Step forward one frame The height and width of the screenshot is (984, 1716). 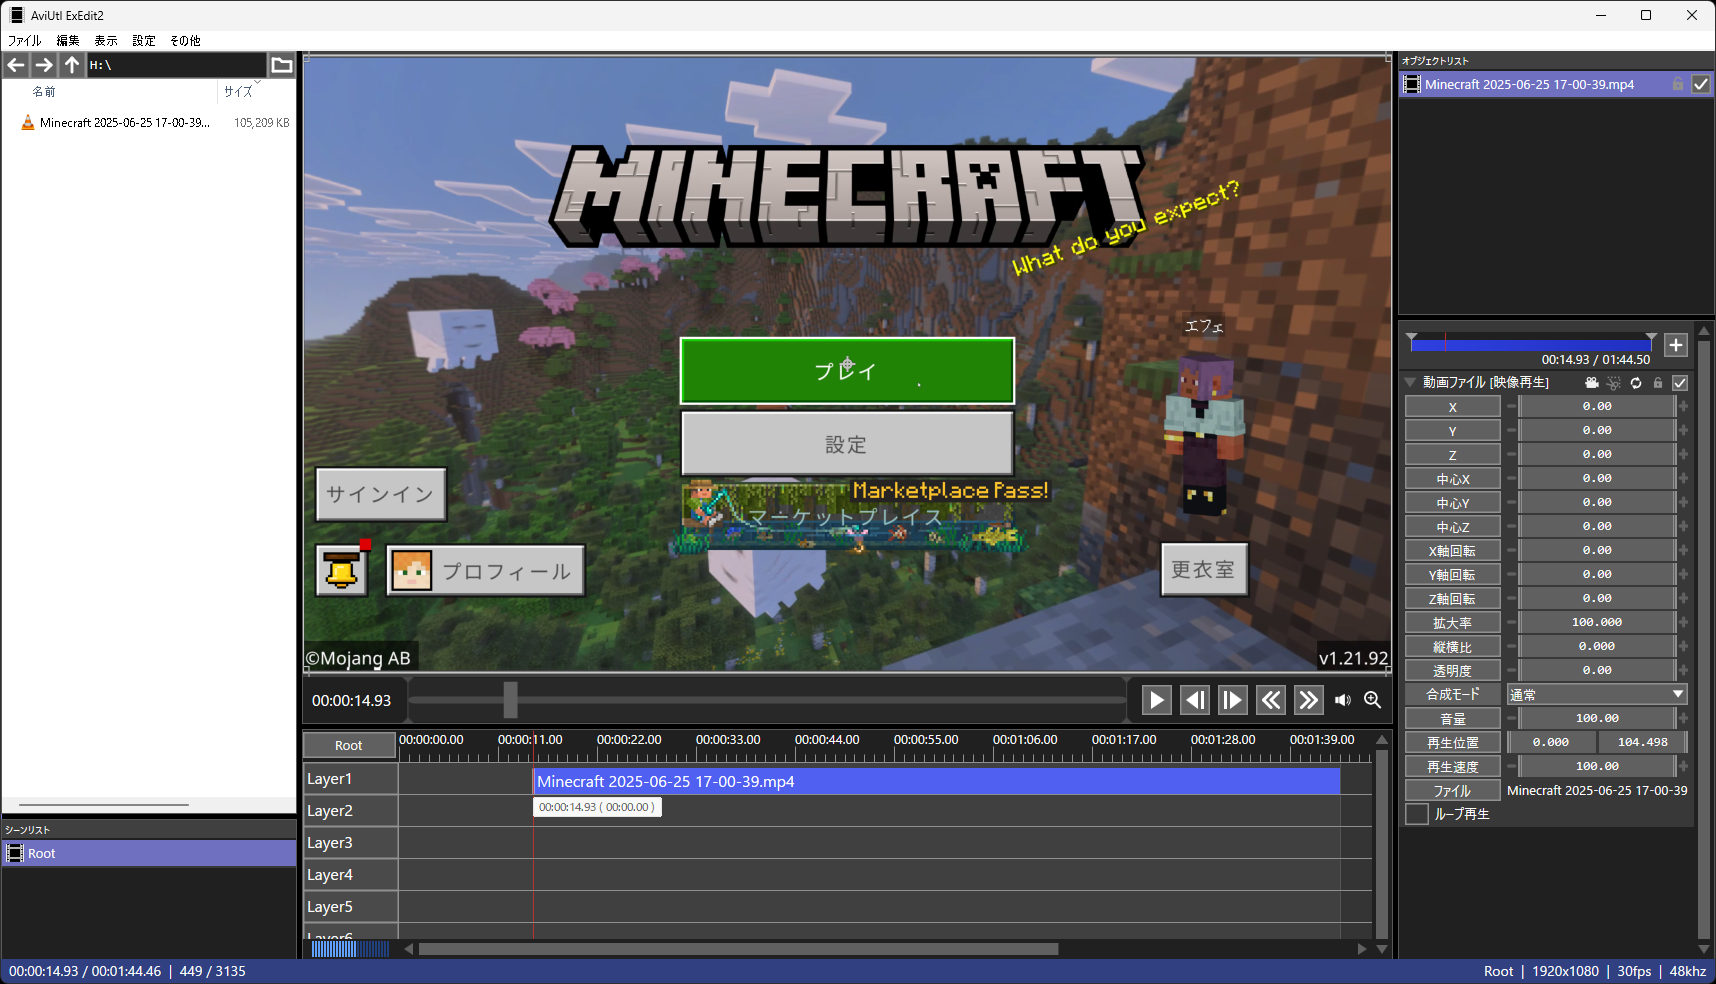[1232, 700]
